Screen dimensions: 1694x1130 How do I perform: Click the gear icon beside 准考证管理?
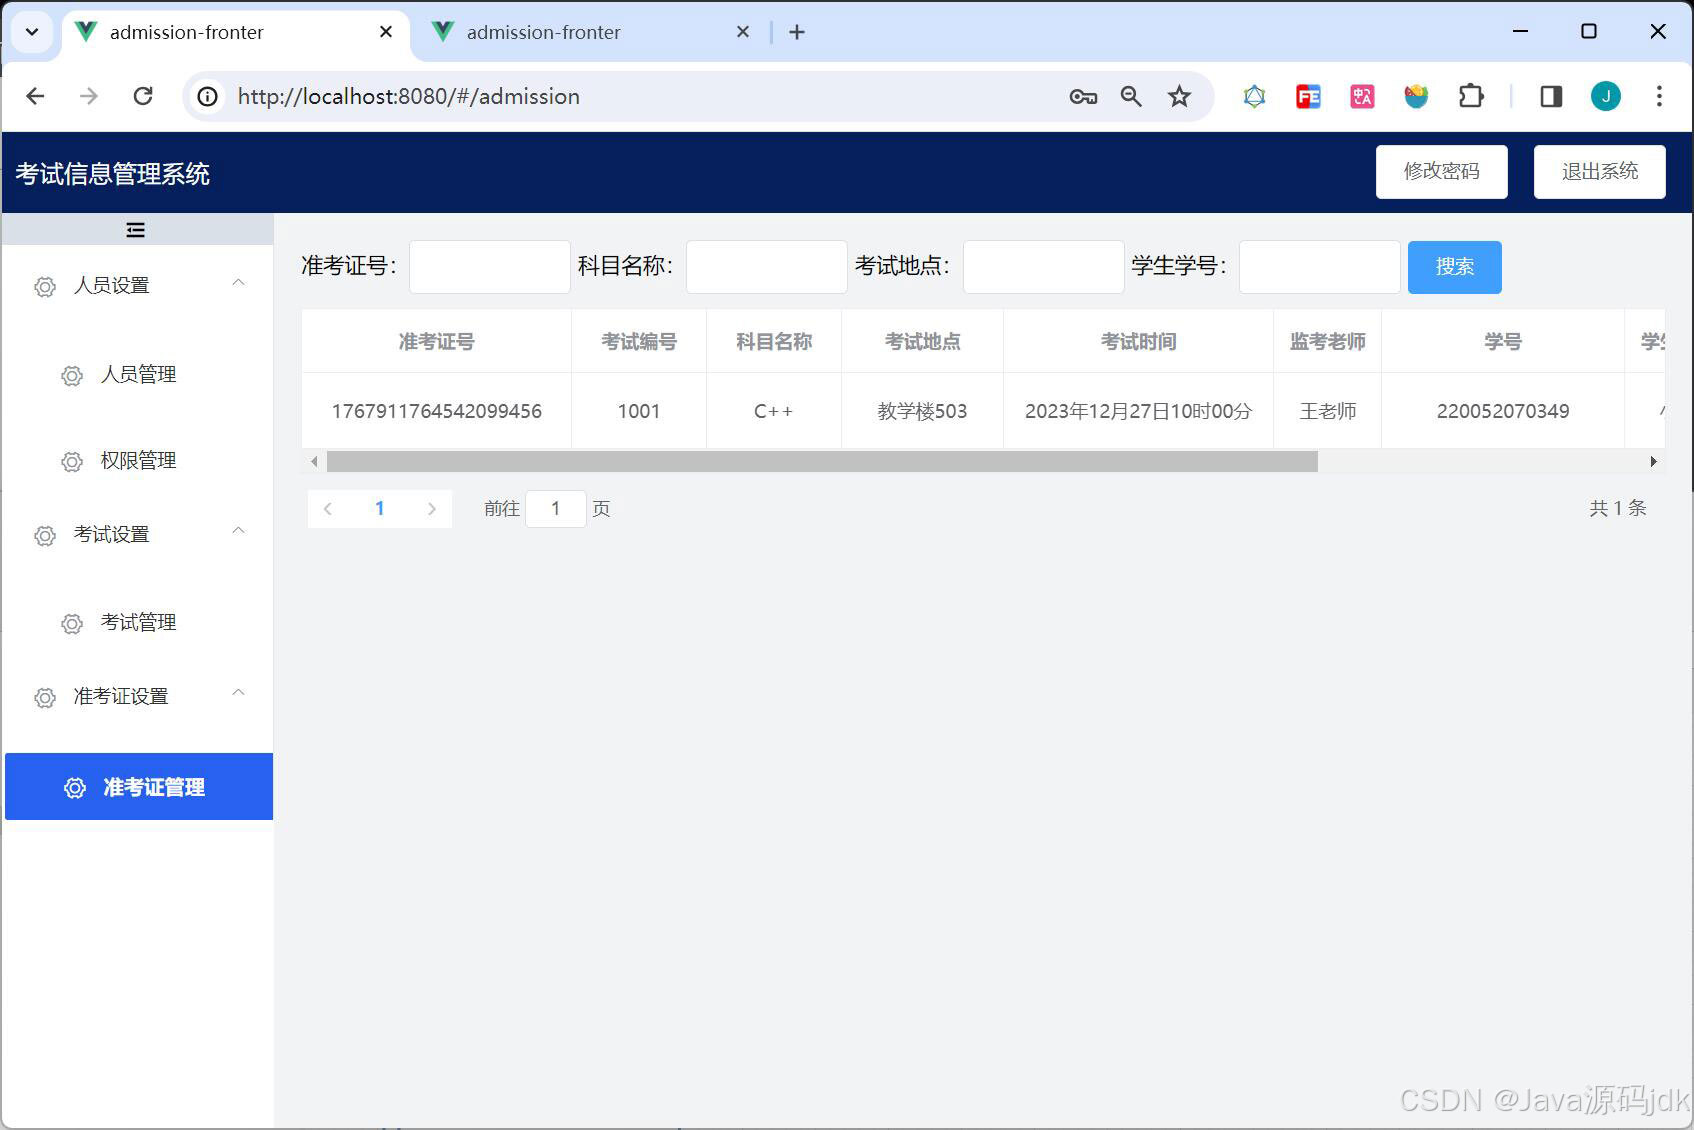(x=74, y=787)
